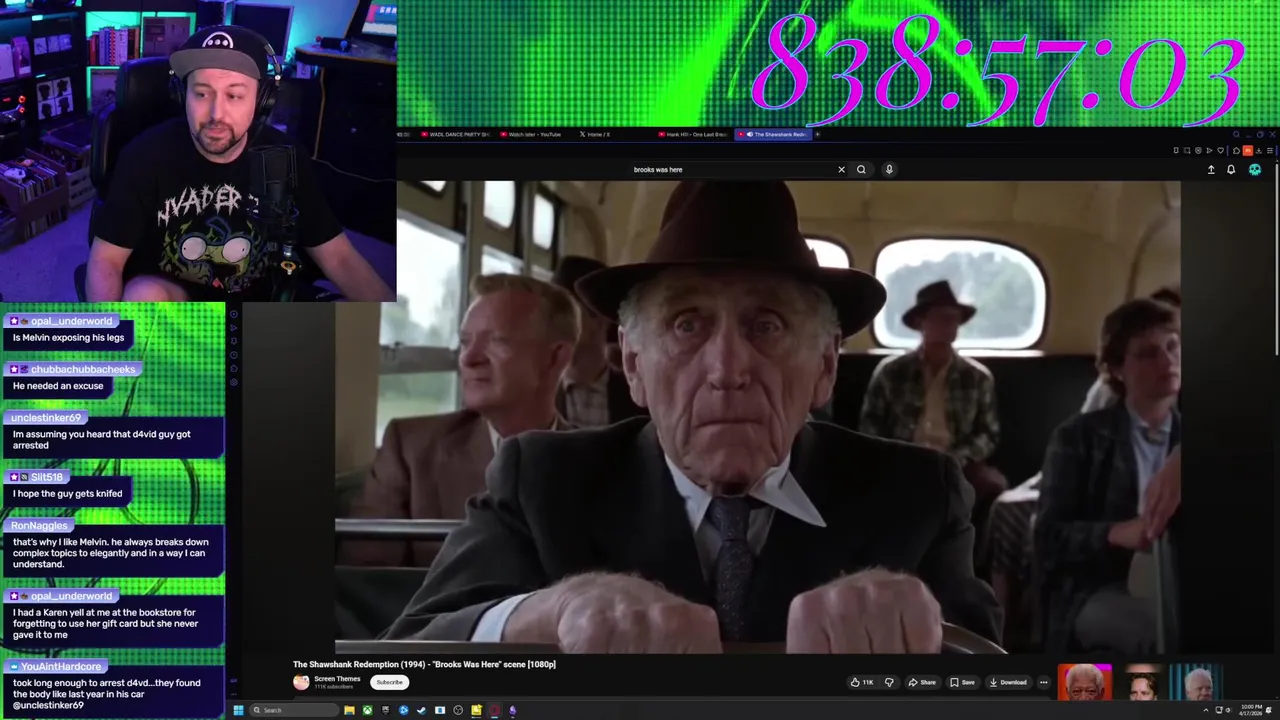Clear the YouTube search box with X
1280x720 pixels.
[841, 169]
